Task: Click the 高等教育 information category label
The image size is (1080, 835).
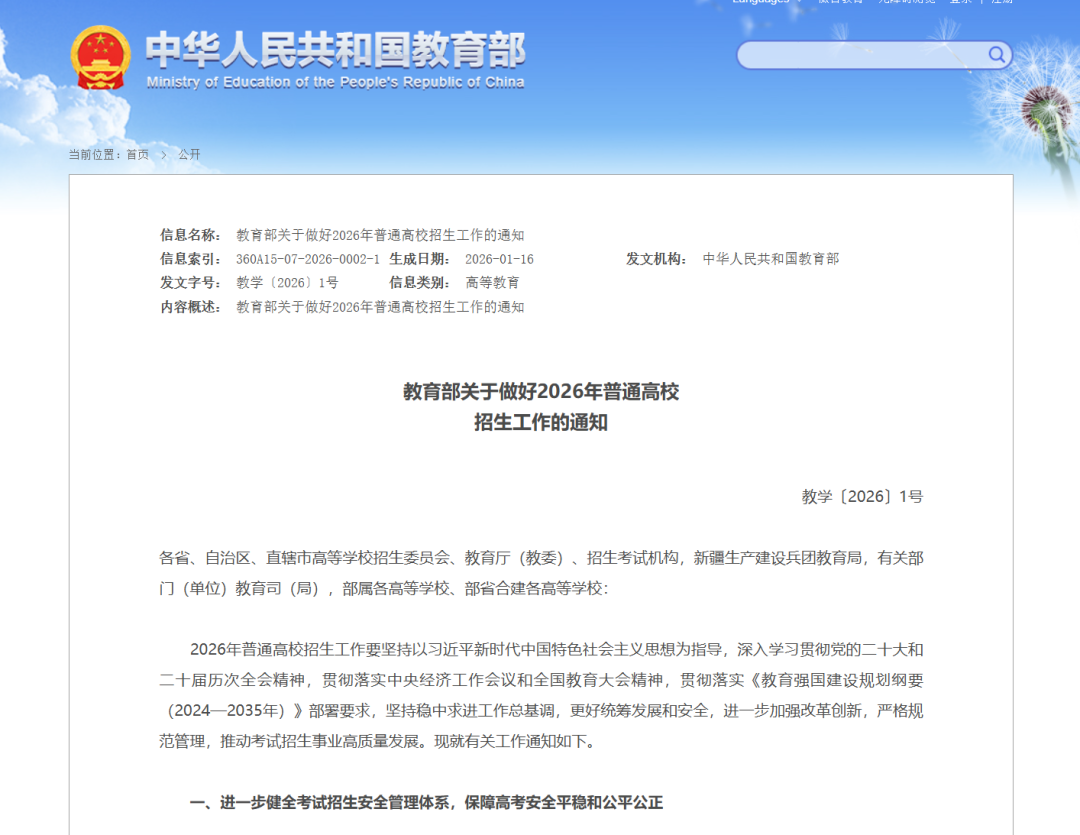Action: [x=492, y=283]
